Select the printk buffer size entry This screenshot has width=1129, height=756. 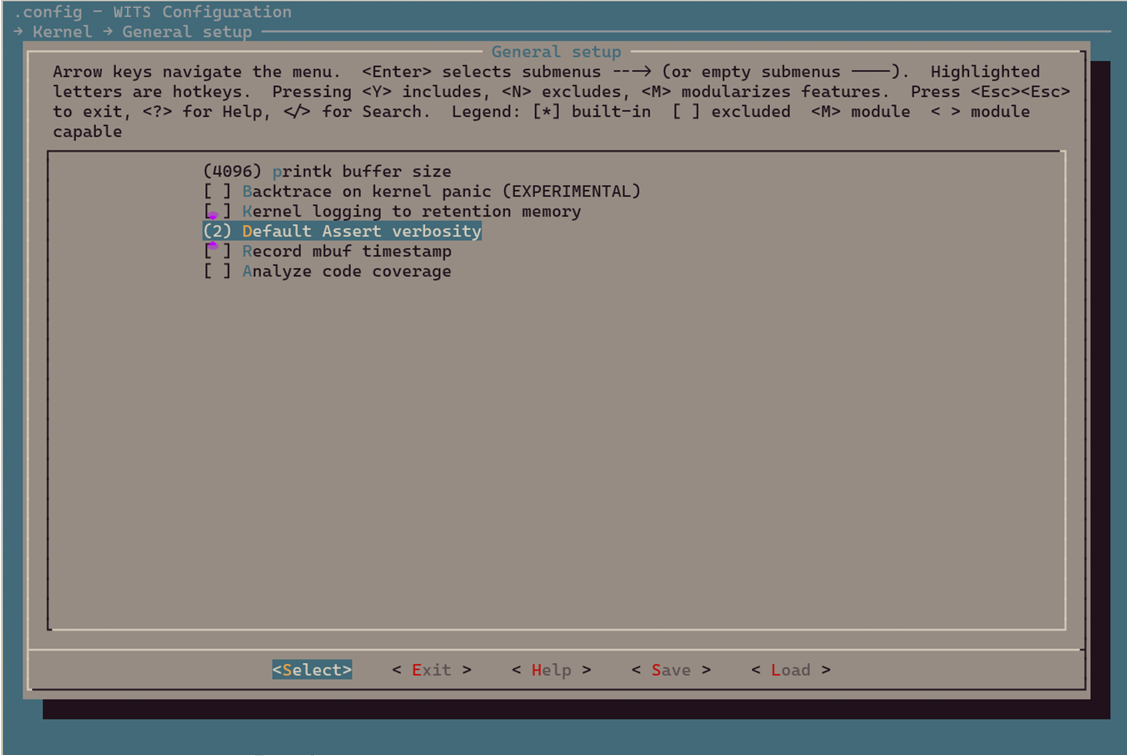coord(327,171)
